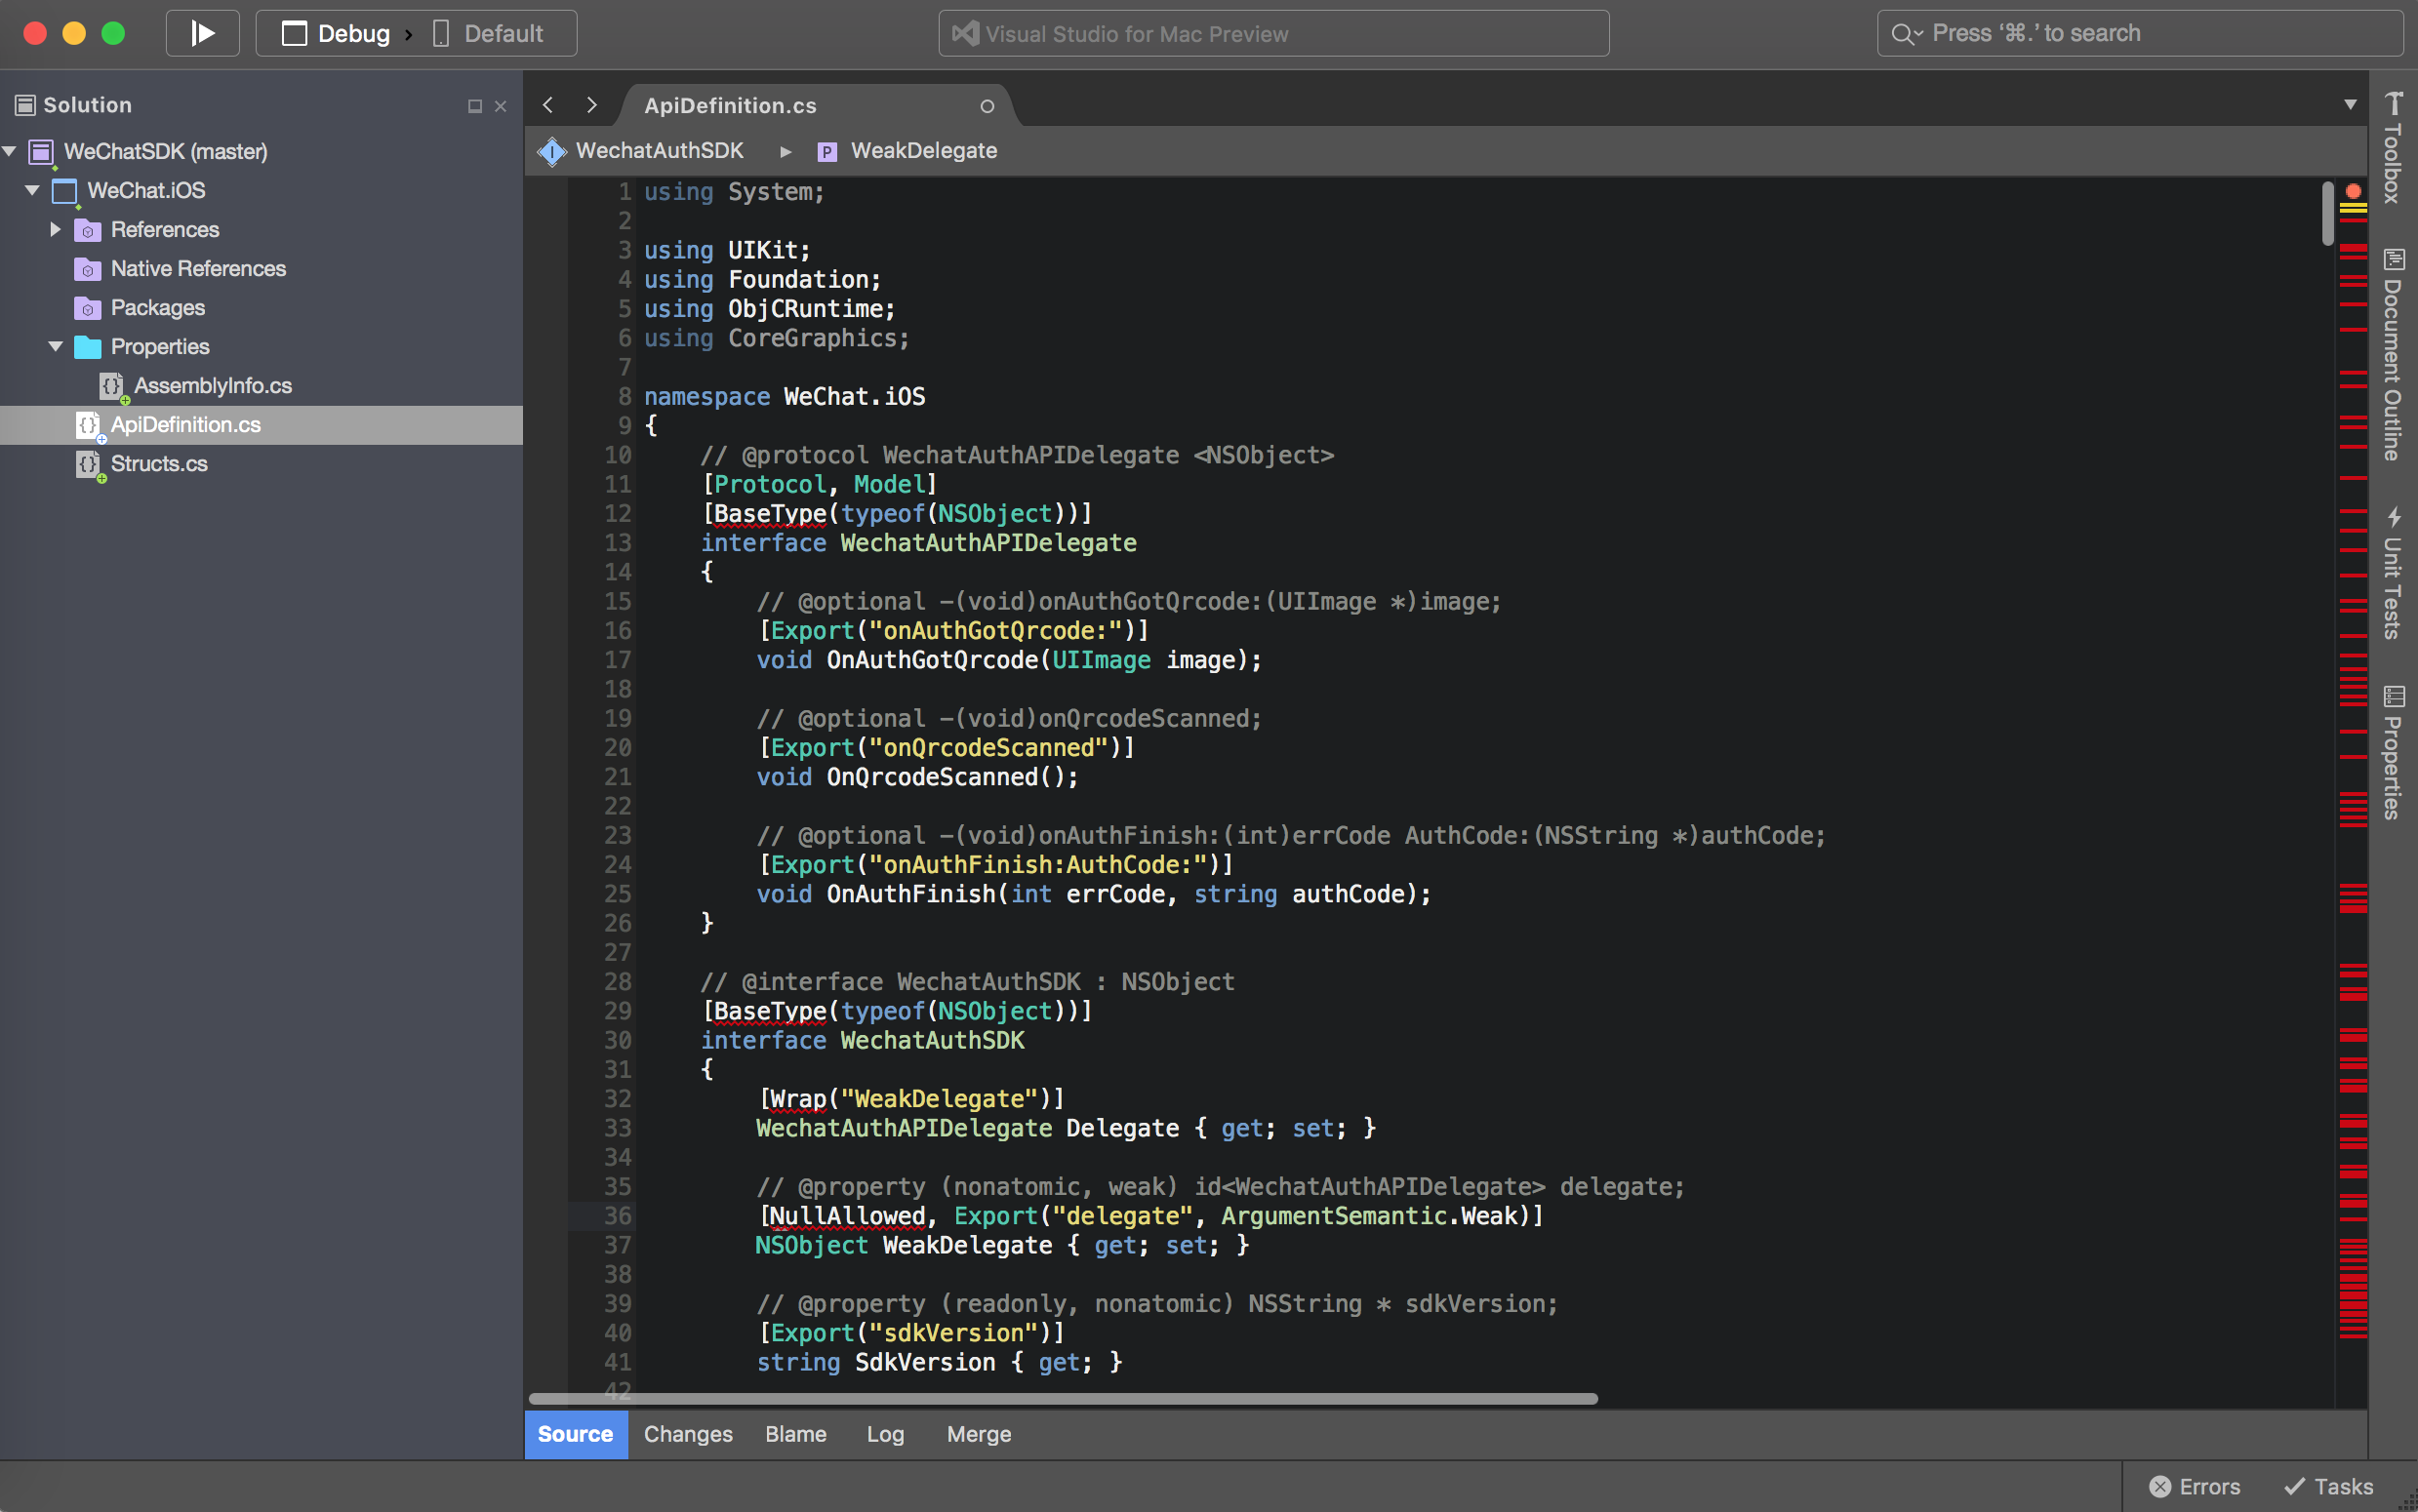Click 'namespace WeChat.iOS' in the code

(x=784, y=396)
